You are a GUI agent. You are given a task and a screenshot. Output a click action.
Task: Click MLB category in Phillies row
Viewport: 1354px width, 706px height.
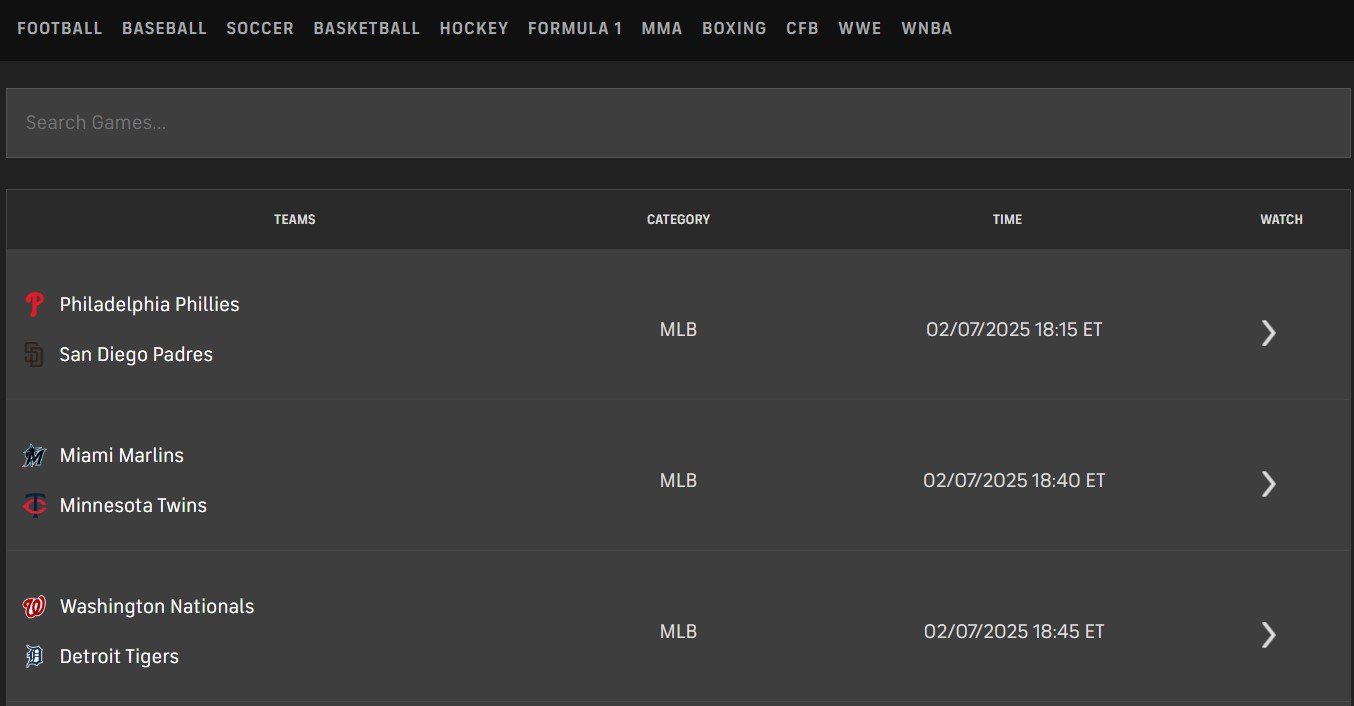678,329
